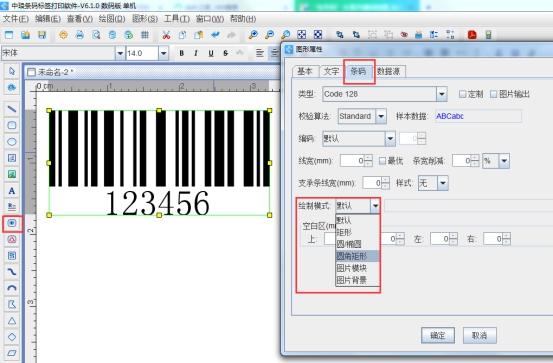Click the print icon

(80, 35)
